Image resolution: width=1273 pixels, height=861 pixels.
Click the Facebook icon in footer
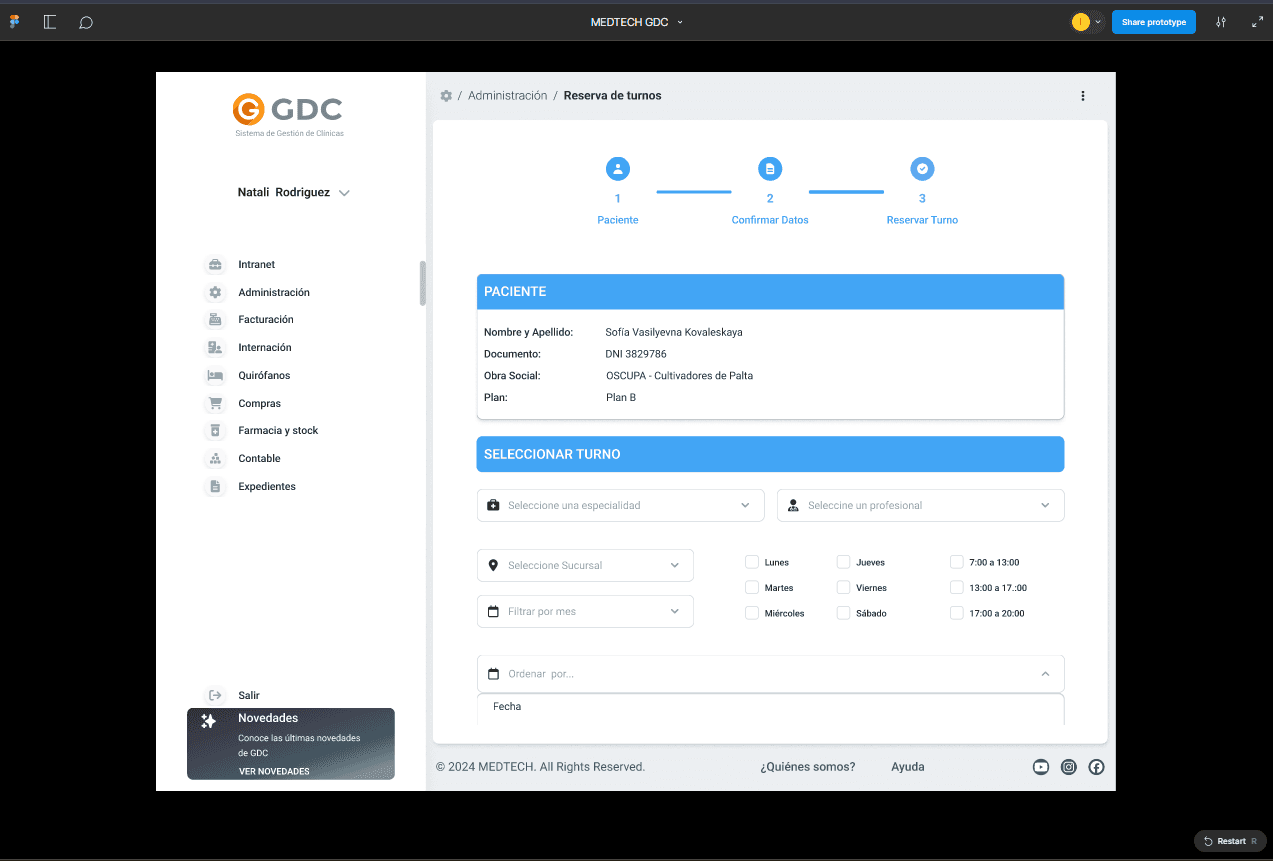tap(1096, 767)
